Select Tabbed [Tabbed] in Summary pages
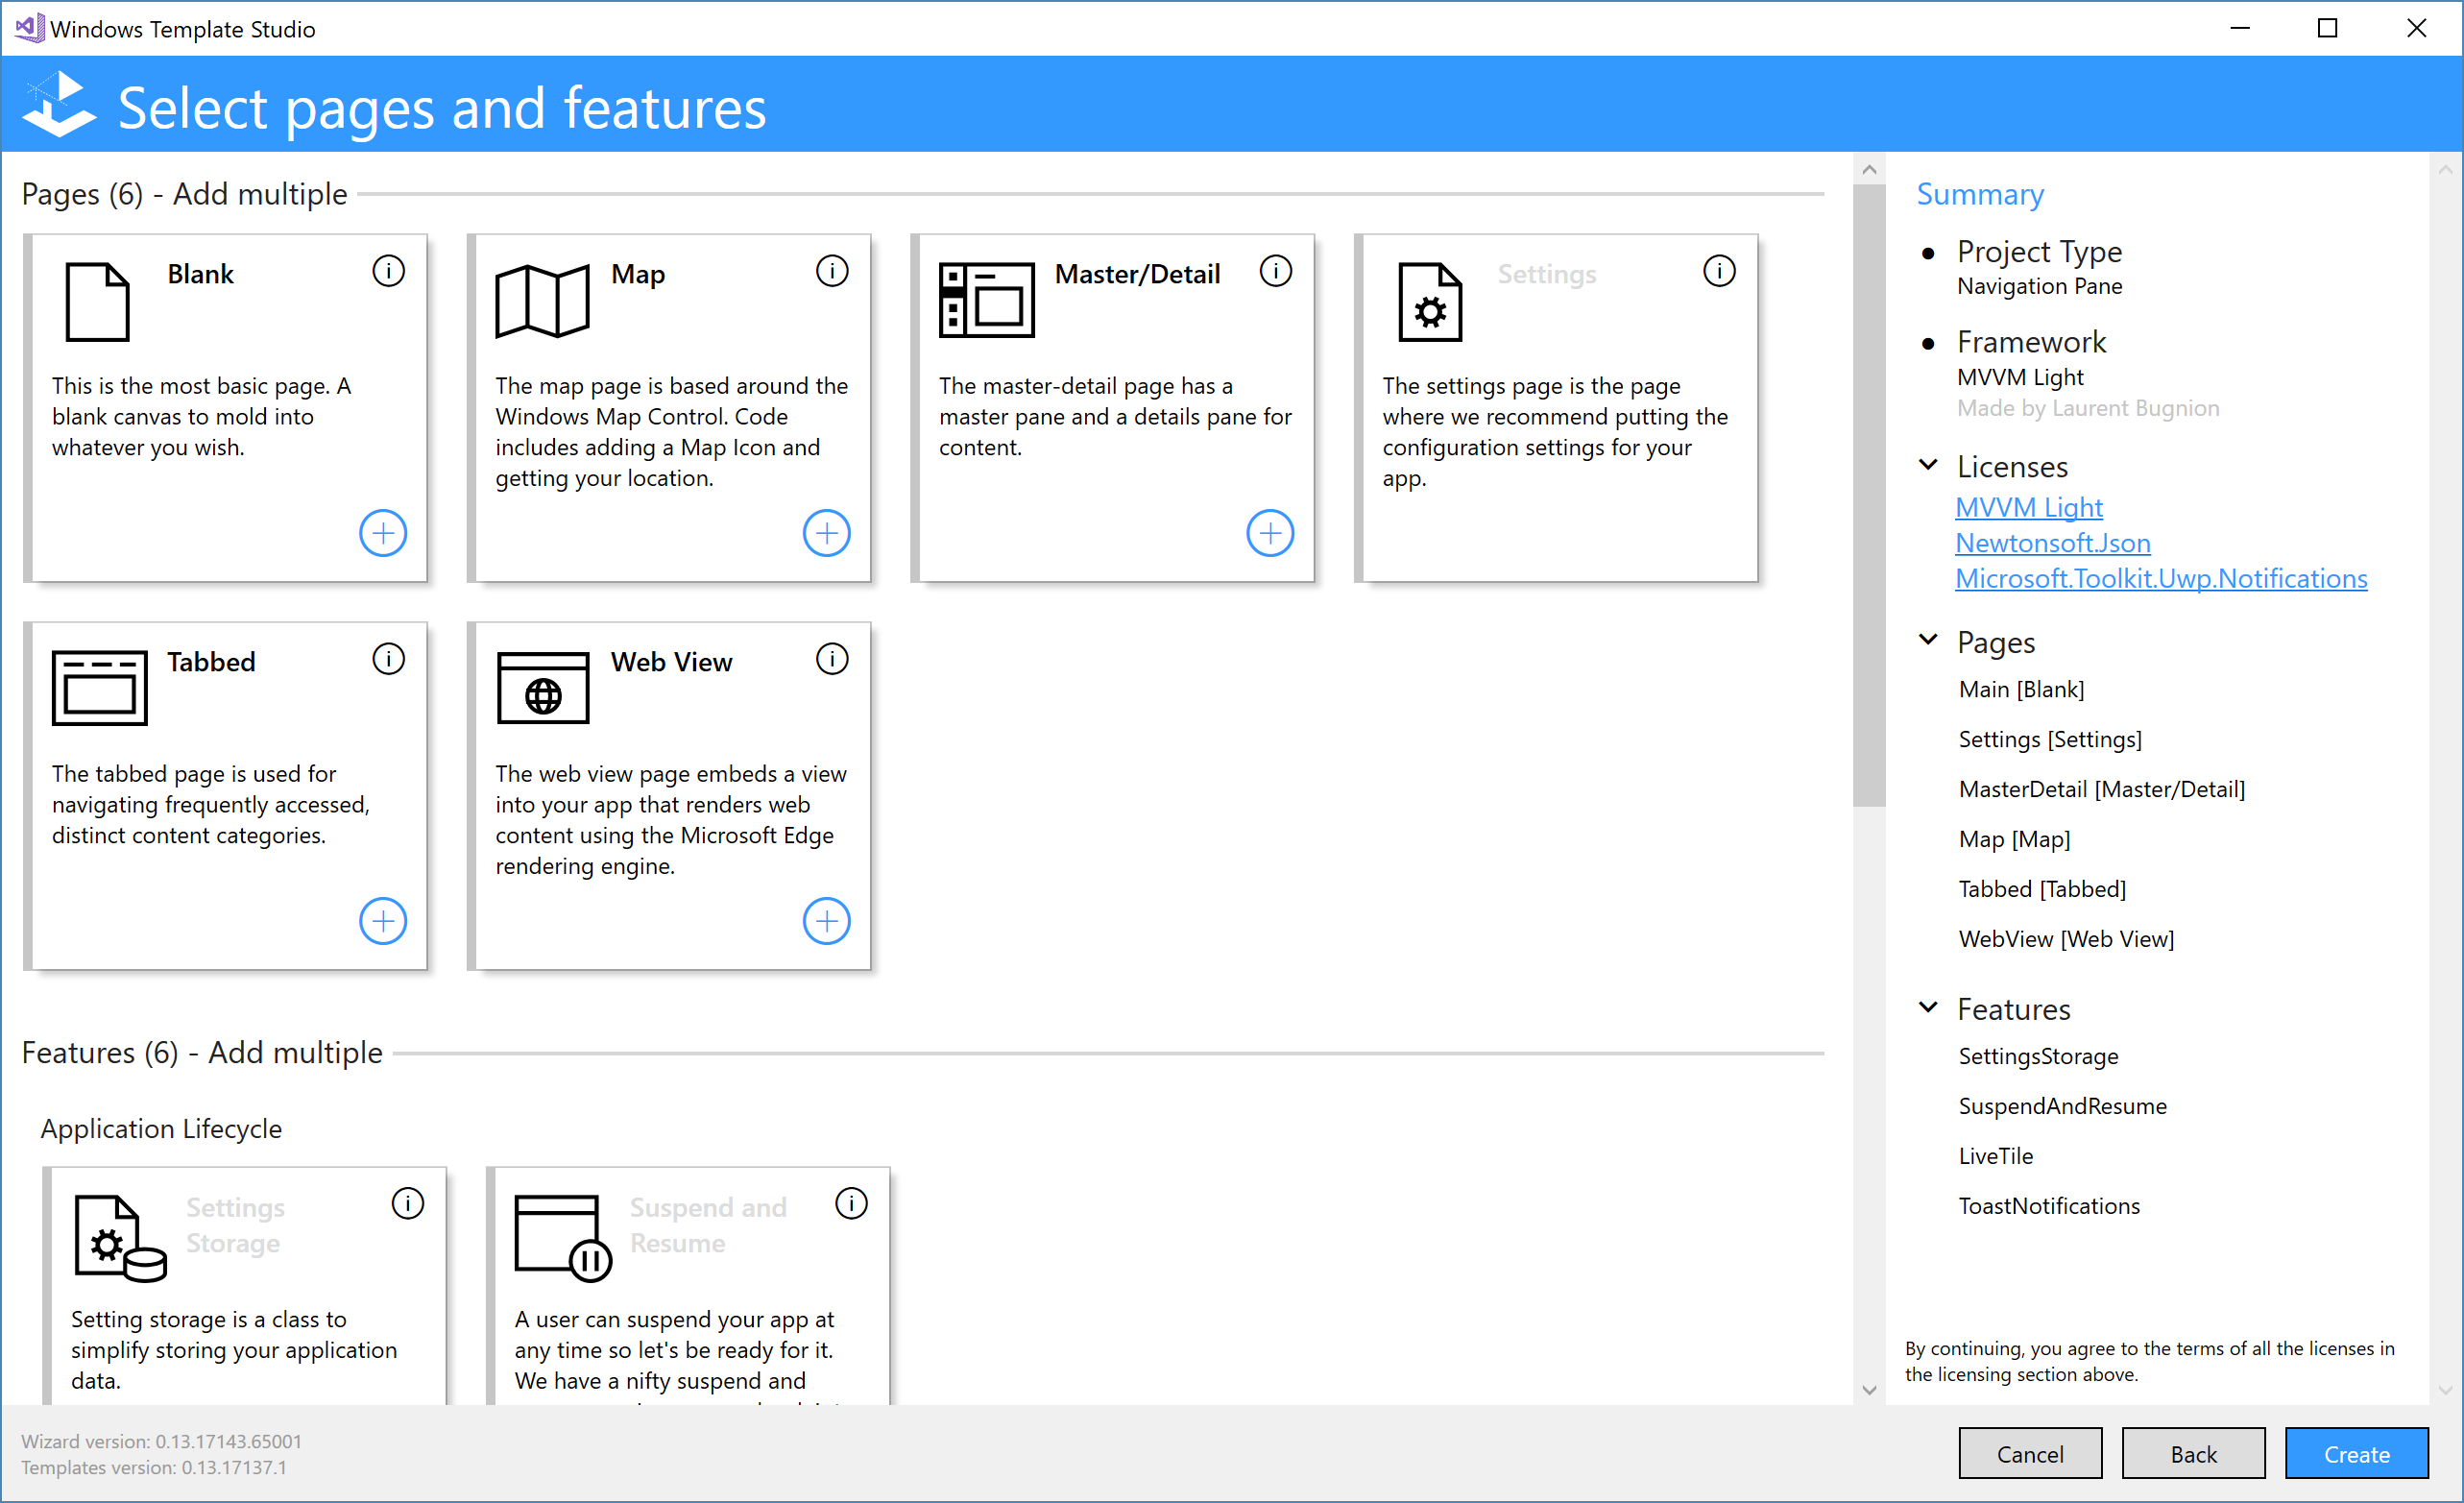The width and height of the screenshot is (2464, 1503). tap(2042, 889)
